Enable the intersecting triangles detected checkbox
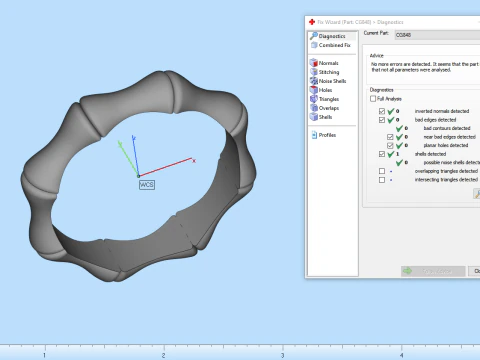 tap(382, 180)
